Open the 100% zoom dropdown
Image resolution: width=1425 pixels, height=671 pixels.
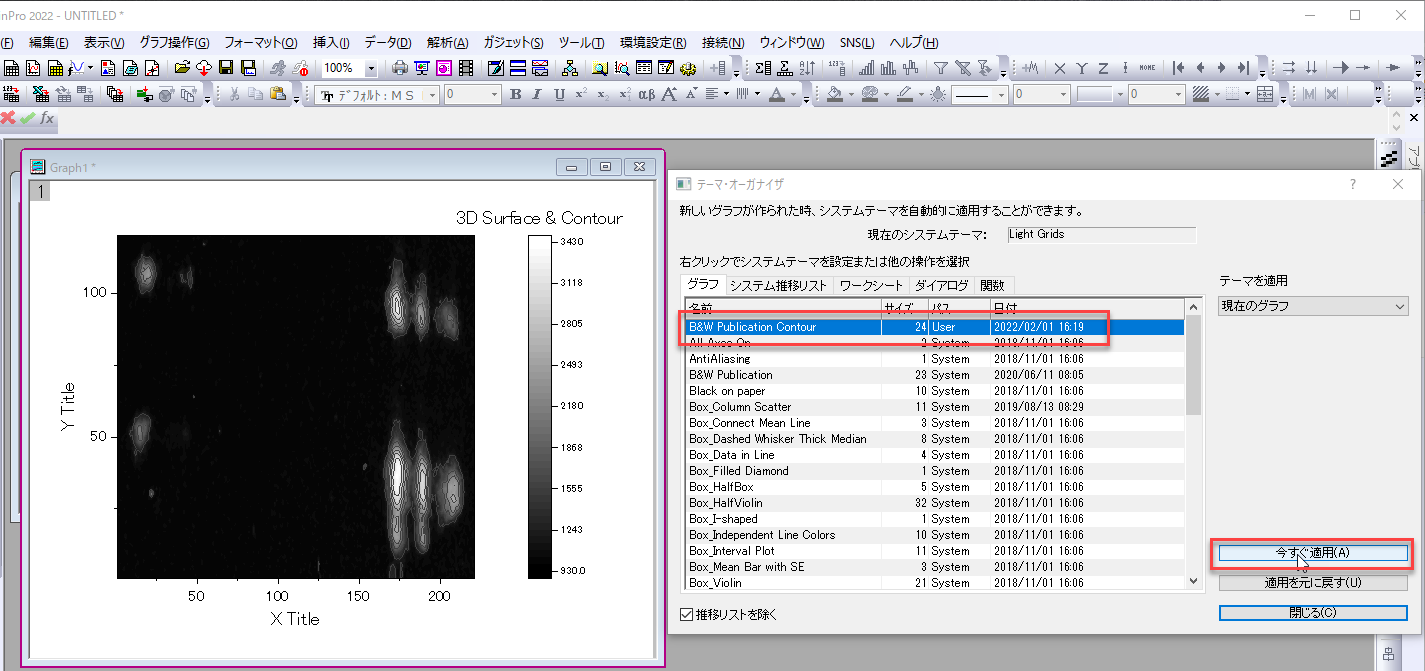pyautogui.click(x=371, y=68)
